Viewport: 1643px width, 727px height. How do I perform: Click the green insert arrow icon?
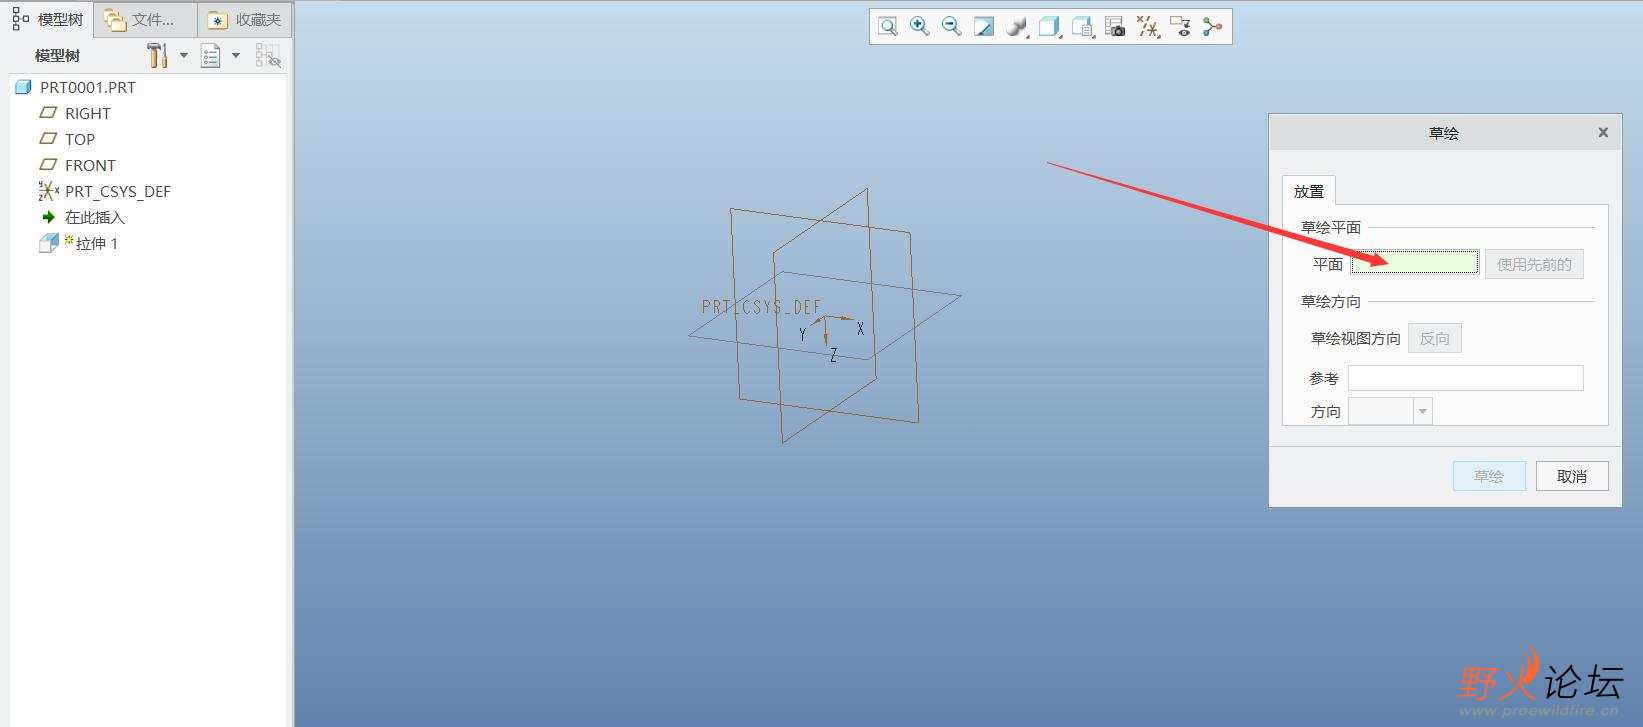coord(48,217)
